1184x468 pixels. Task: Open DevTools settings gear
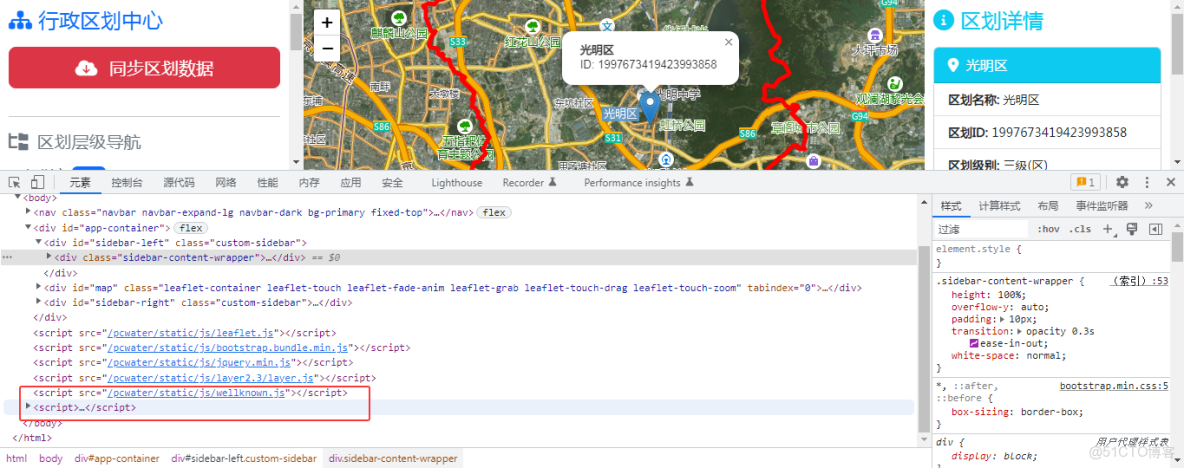click(x=1122, y=182)
